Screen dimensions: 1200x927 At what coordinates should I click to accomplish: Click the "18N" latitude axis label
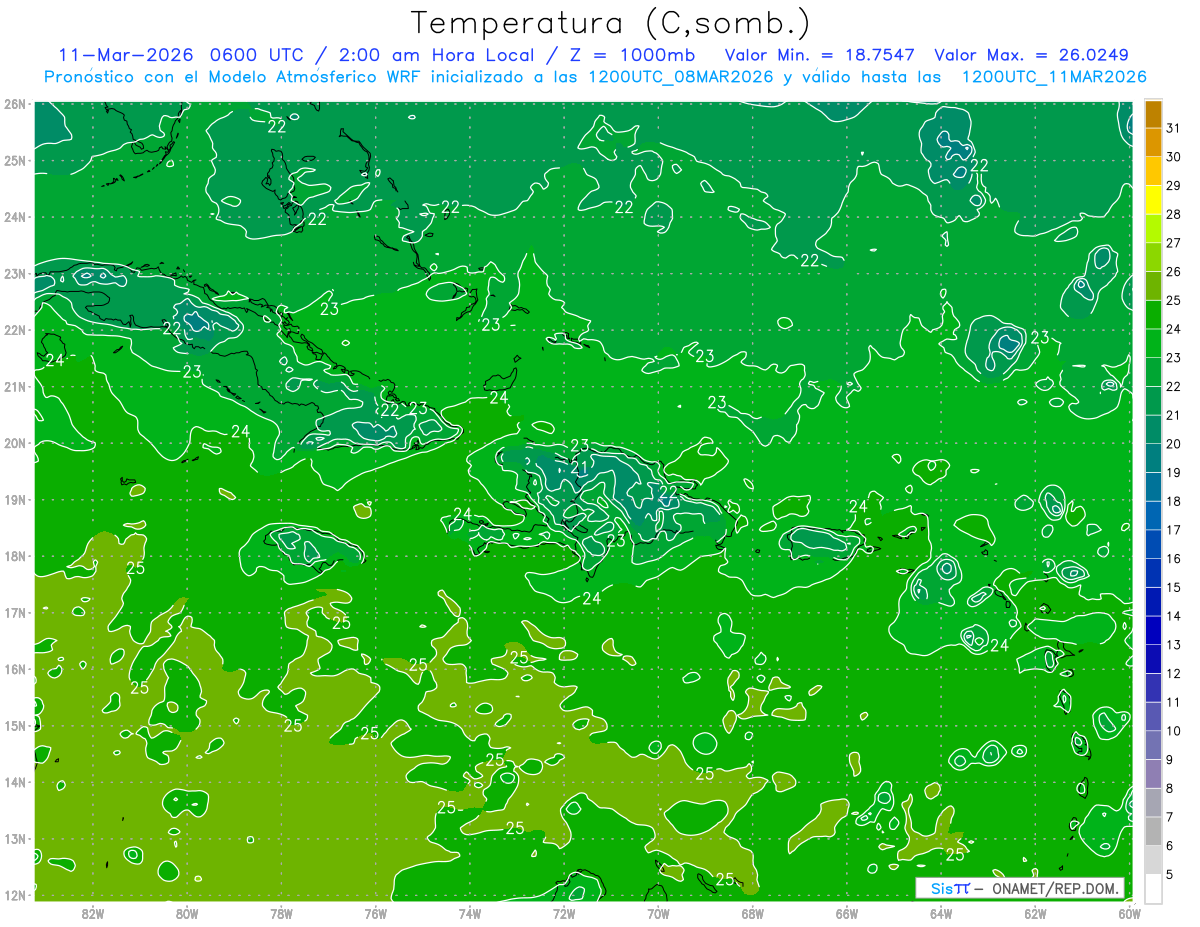point(15,556)
